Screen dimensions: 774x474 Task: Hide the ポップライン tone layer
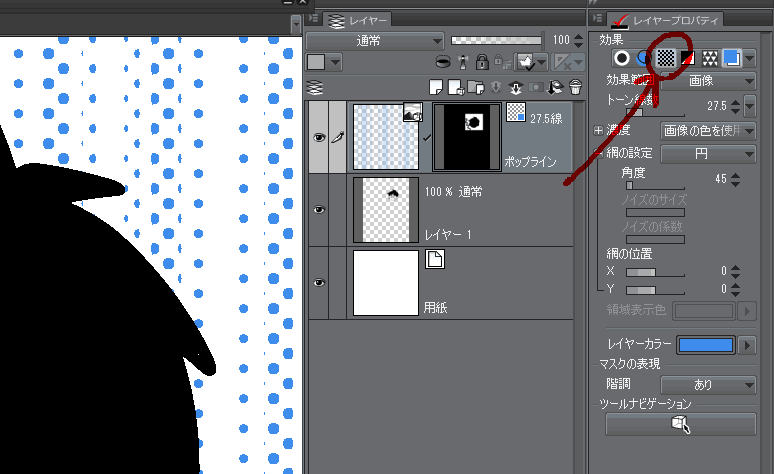point(319,140)
